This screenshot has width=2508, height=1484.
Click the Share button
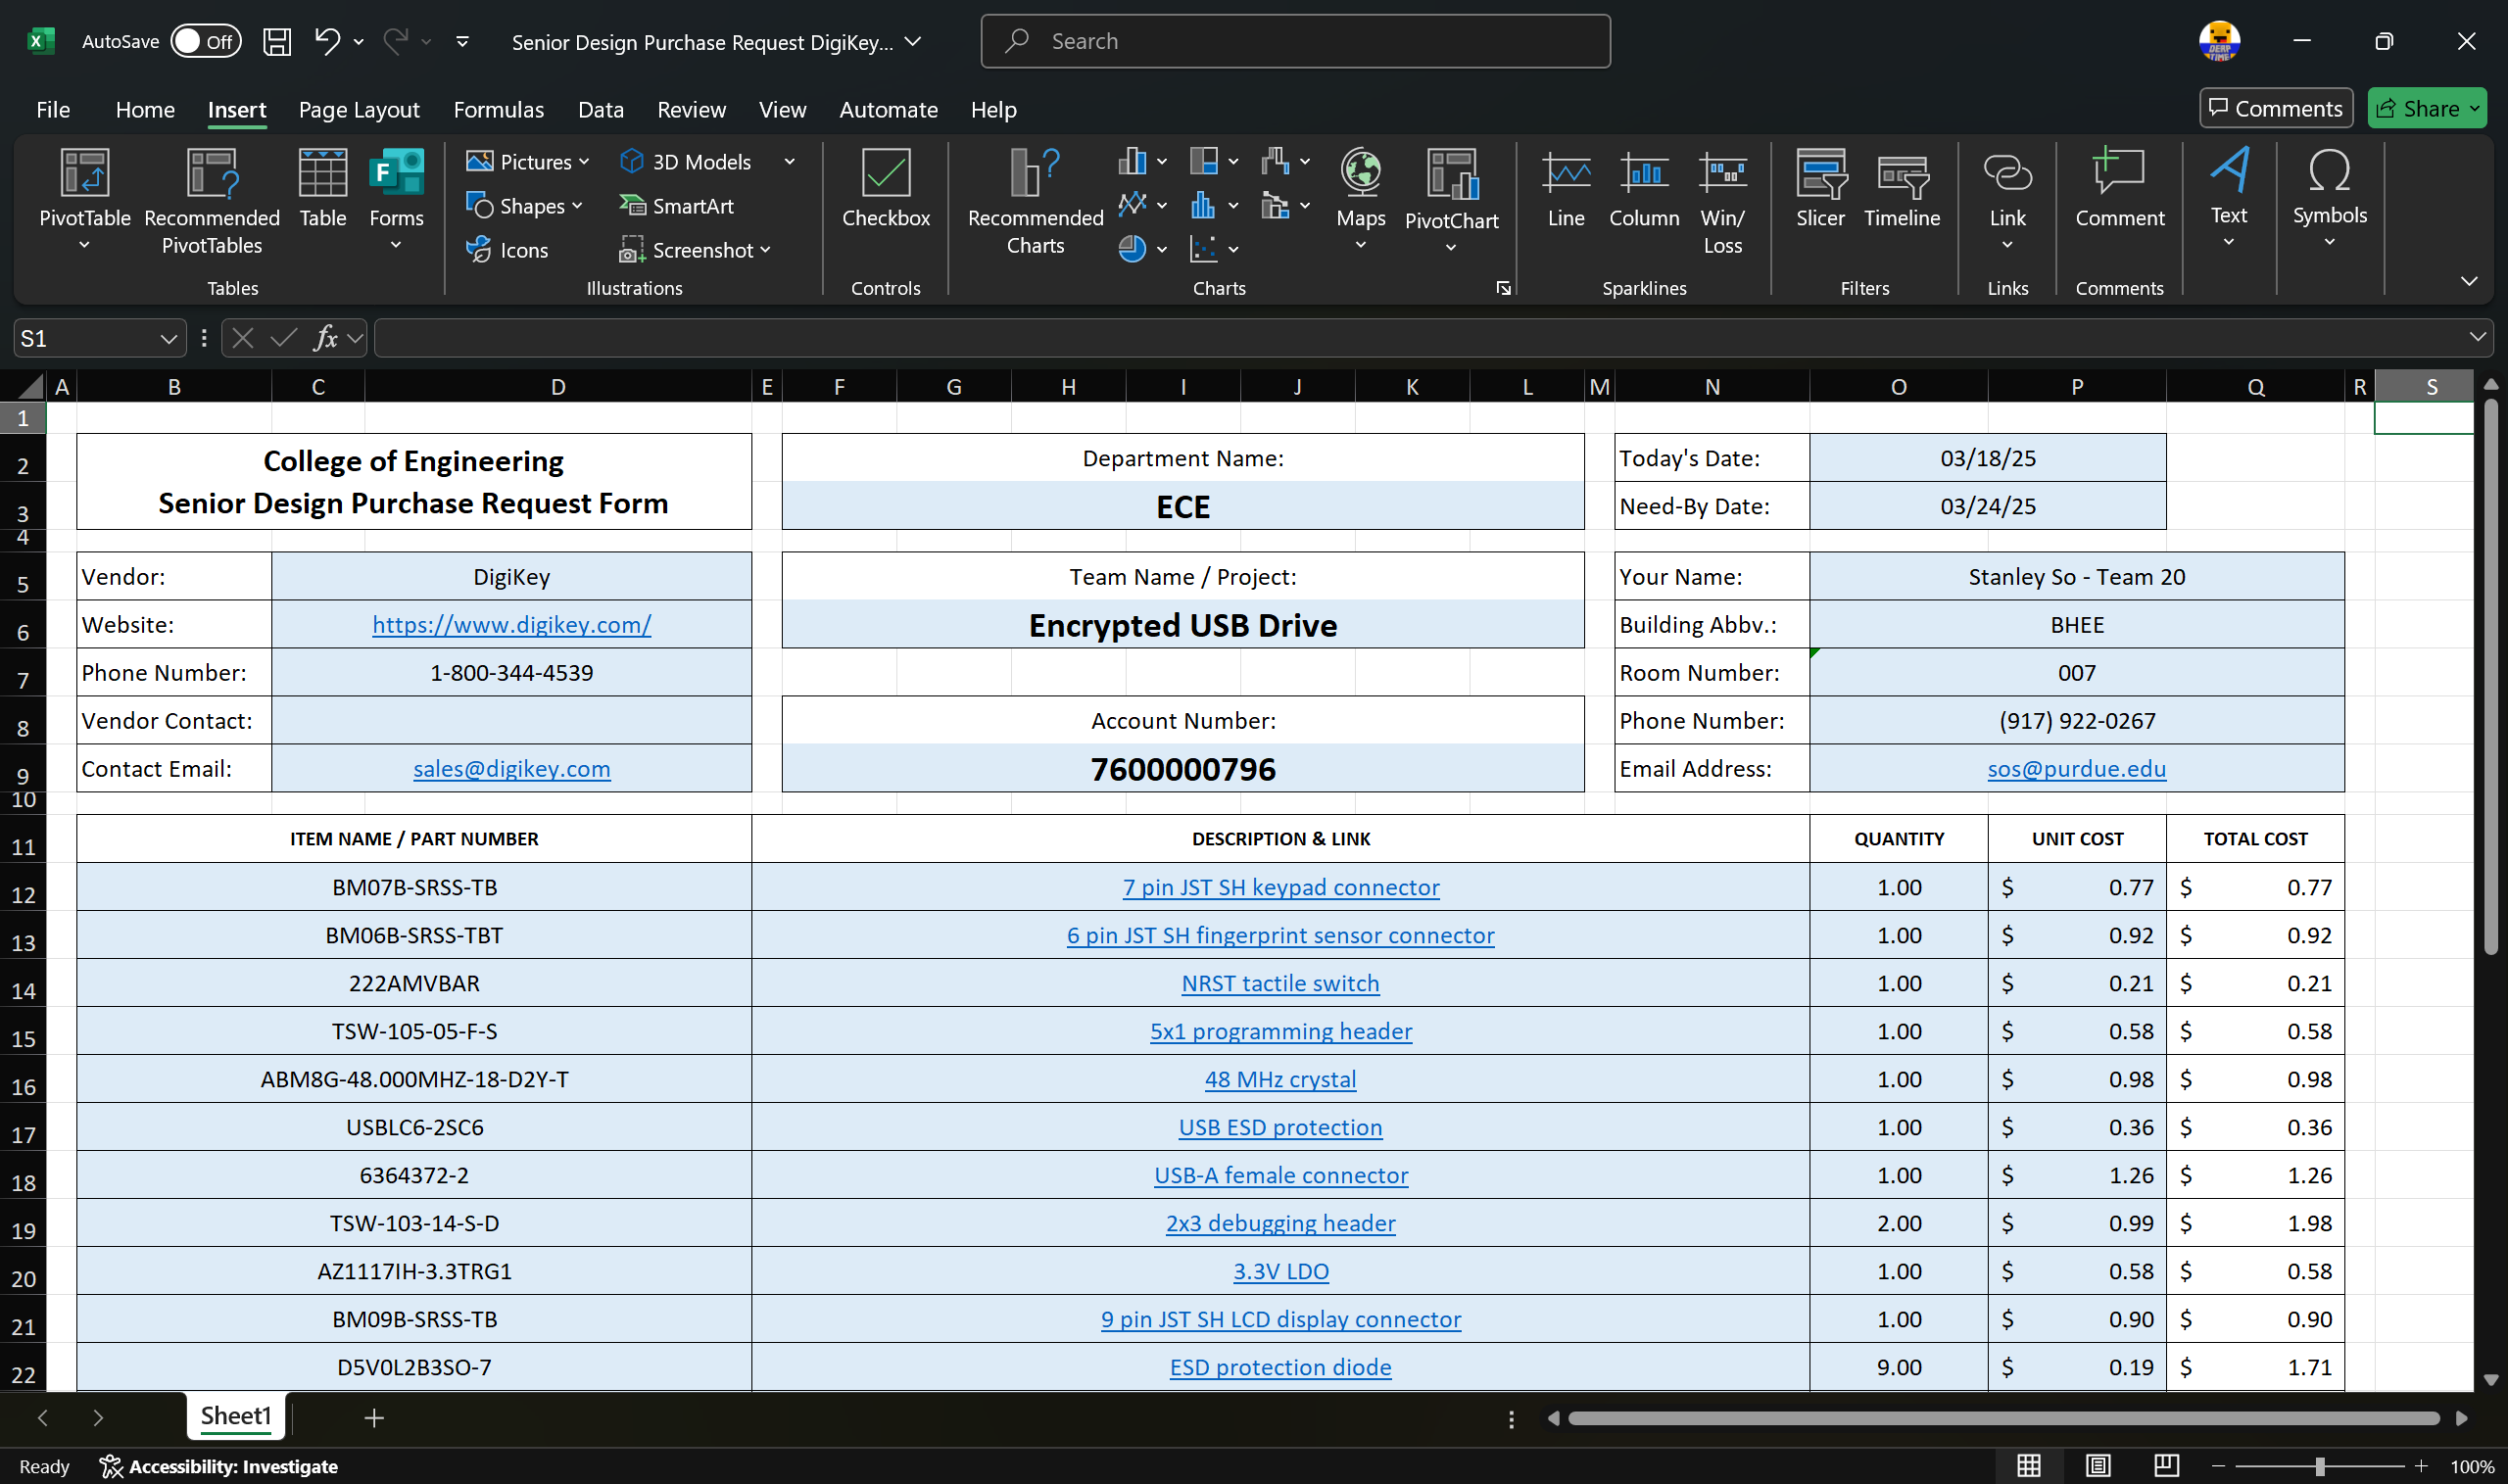[x=2416, y=108]
